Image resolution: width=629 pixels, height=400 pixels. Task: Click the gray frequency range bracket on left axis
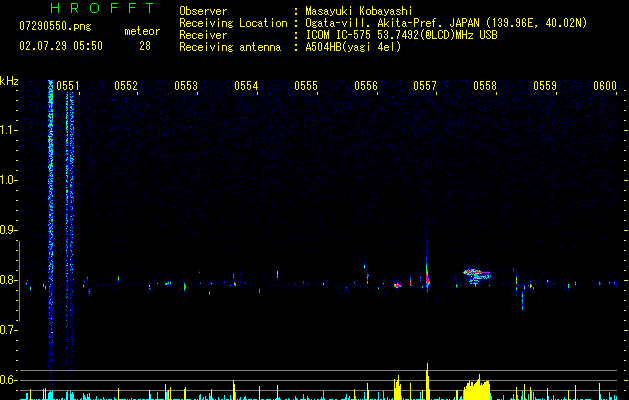coord(19,280)
